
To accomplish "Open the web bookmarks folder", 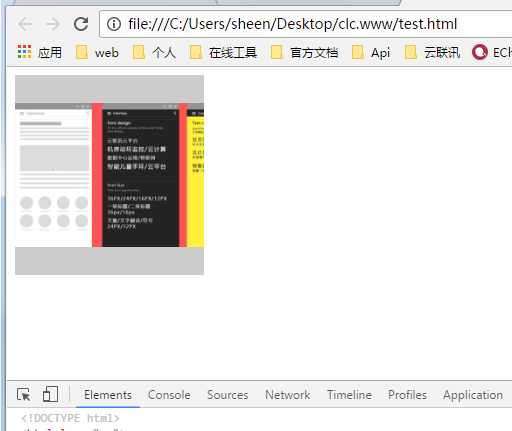I will click(x=97, y=52).
